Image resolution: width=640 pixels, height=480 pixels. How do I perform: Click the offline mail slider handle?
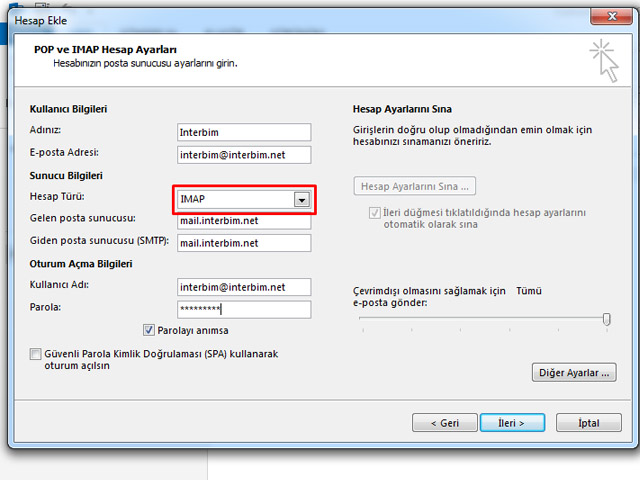(x=606, y=318)
